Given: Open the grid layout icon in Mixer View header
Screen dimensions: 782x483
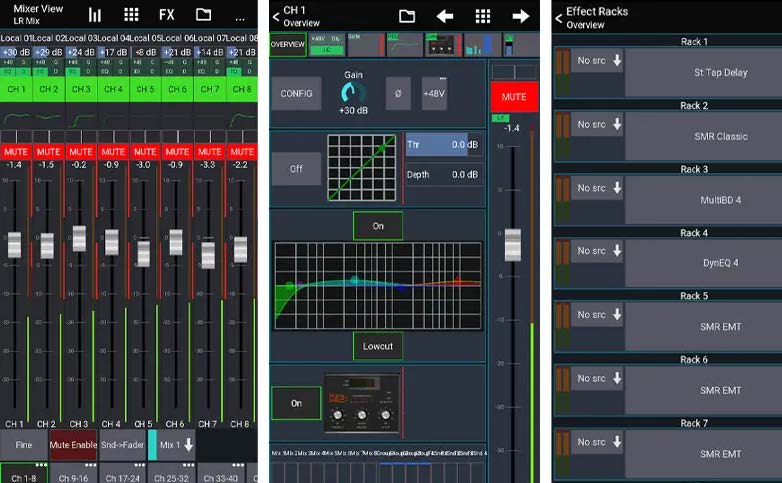Looking at the screenshot, I should click(x=131, y=14).
